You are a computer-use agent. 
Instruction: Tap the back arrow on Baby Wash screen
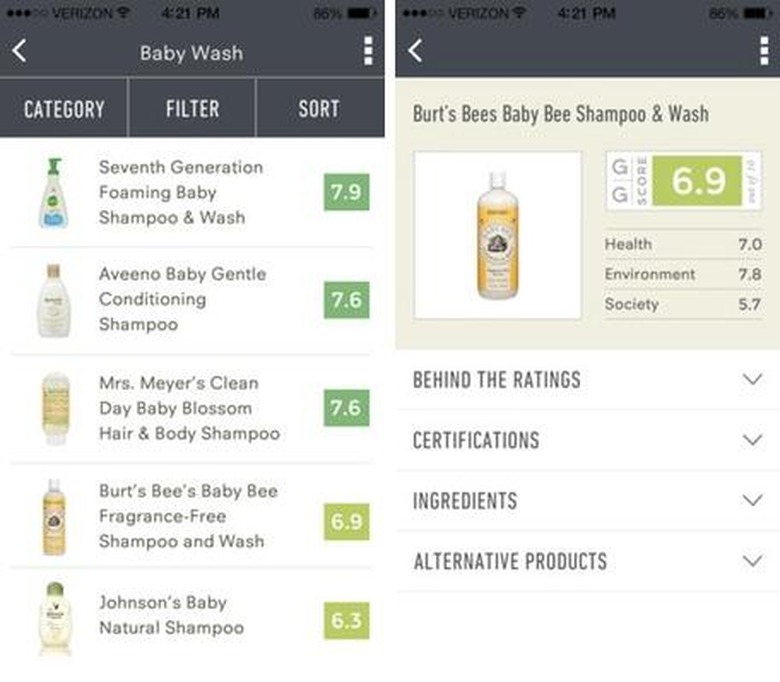pos(20,52)
